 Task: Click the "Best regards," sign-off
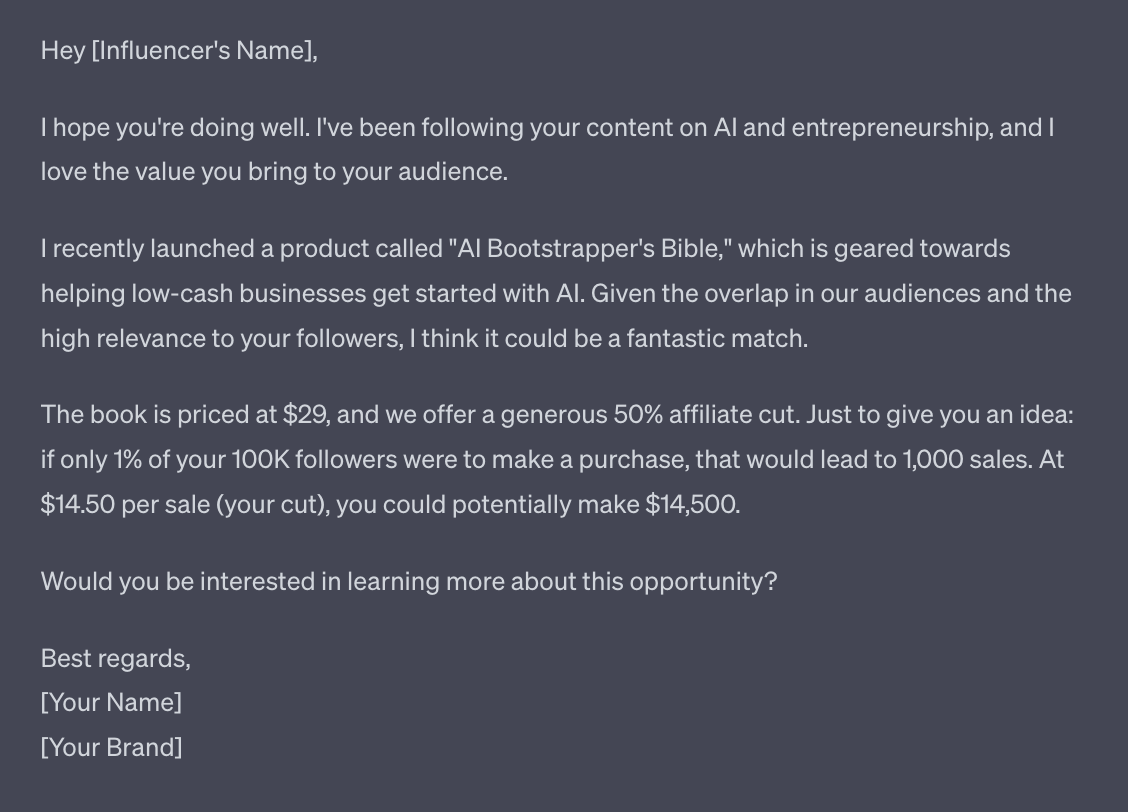115,658
